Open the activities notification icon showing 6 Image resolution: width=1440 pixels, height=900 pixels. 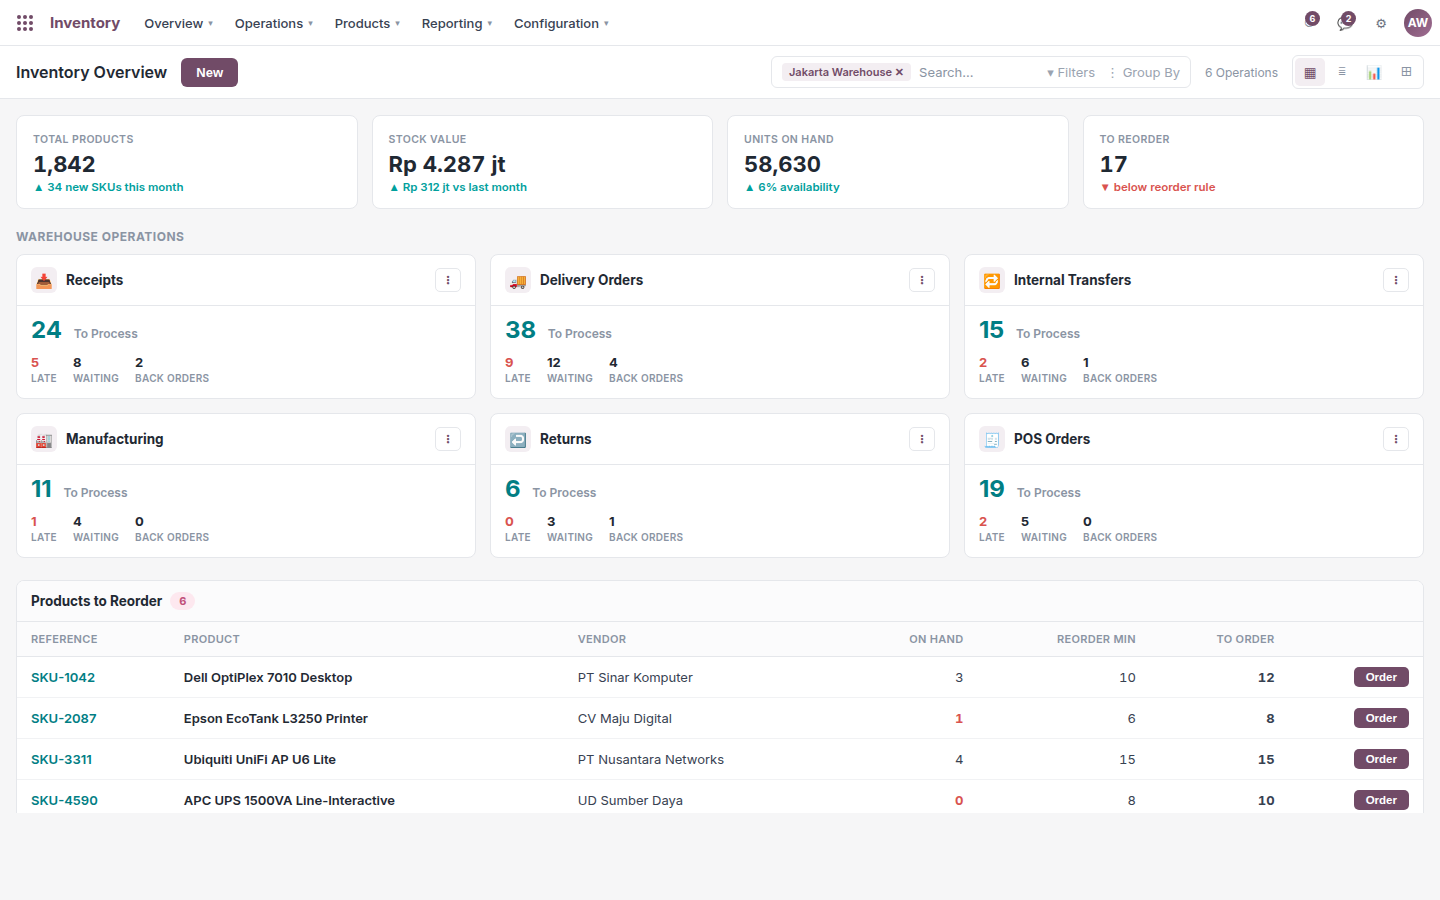1312,19
